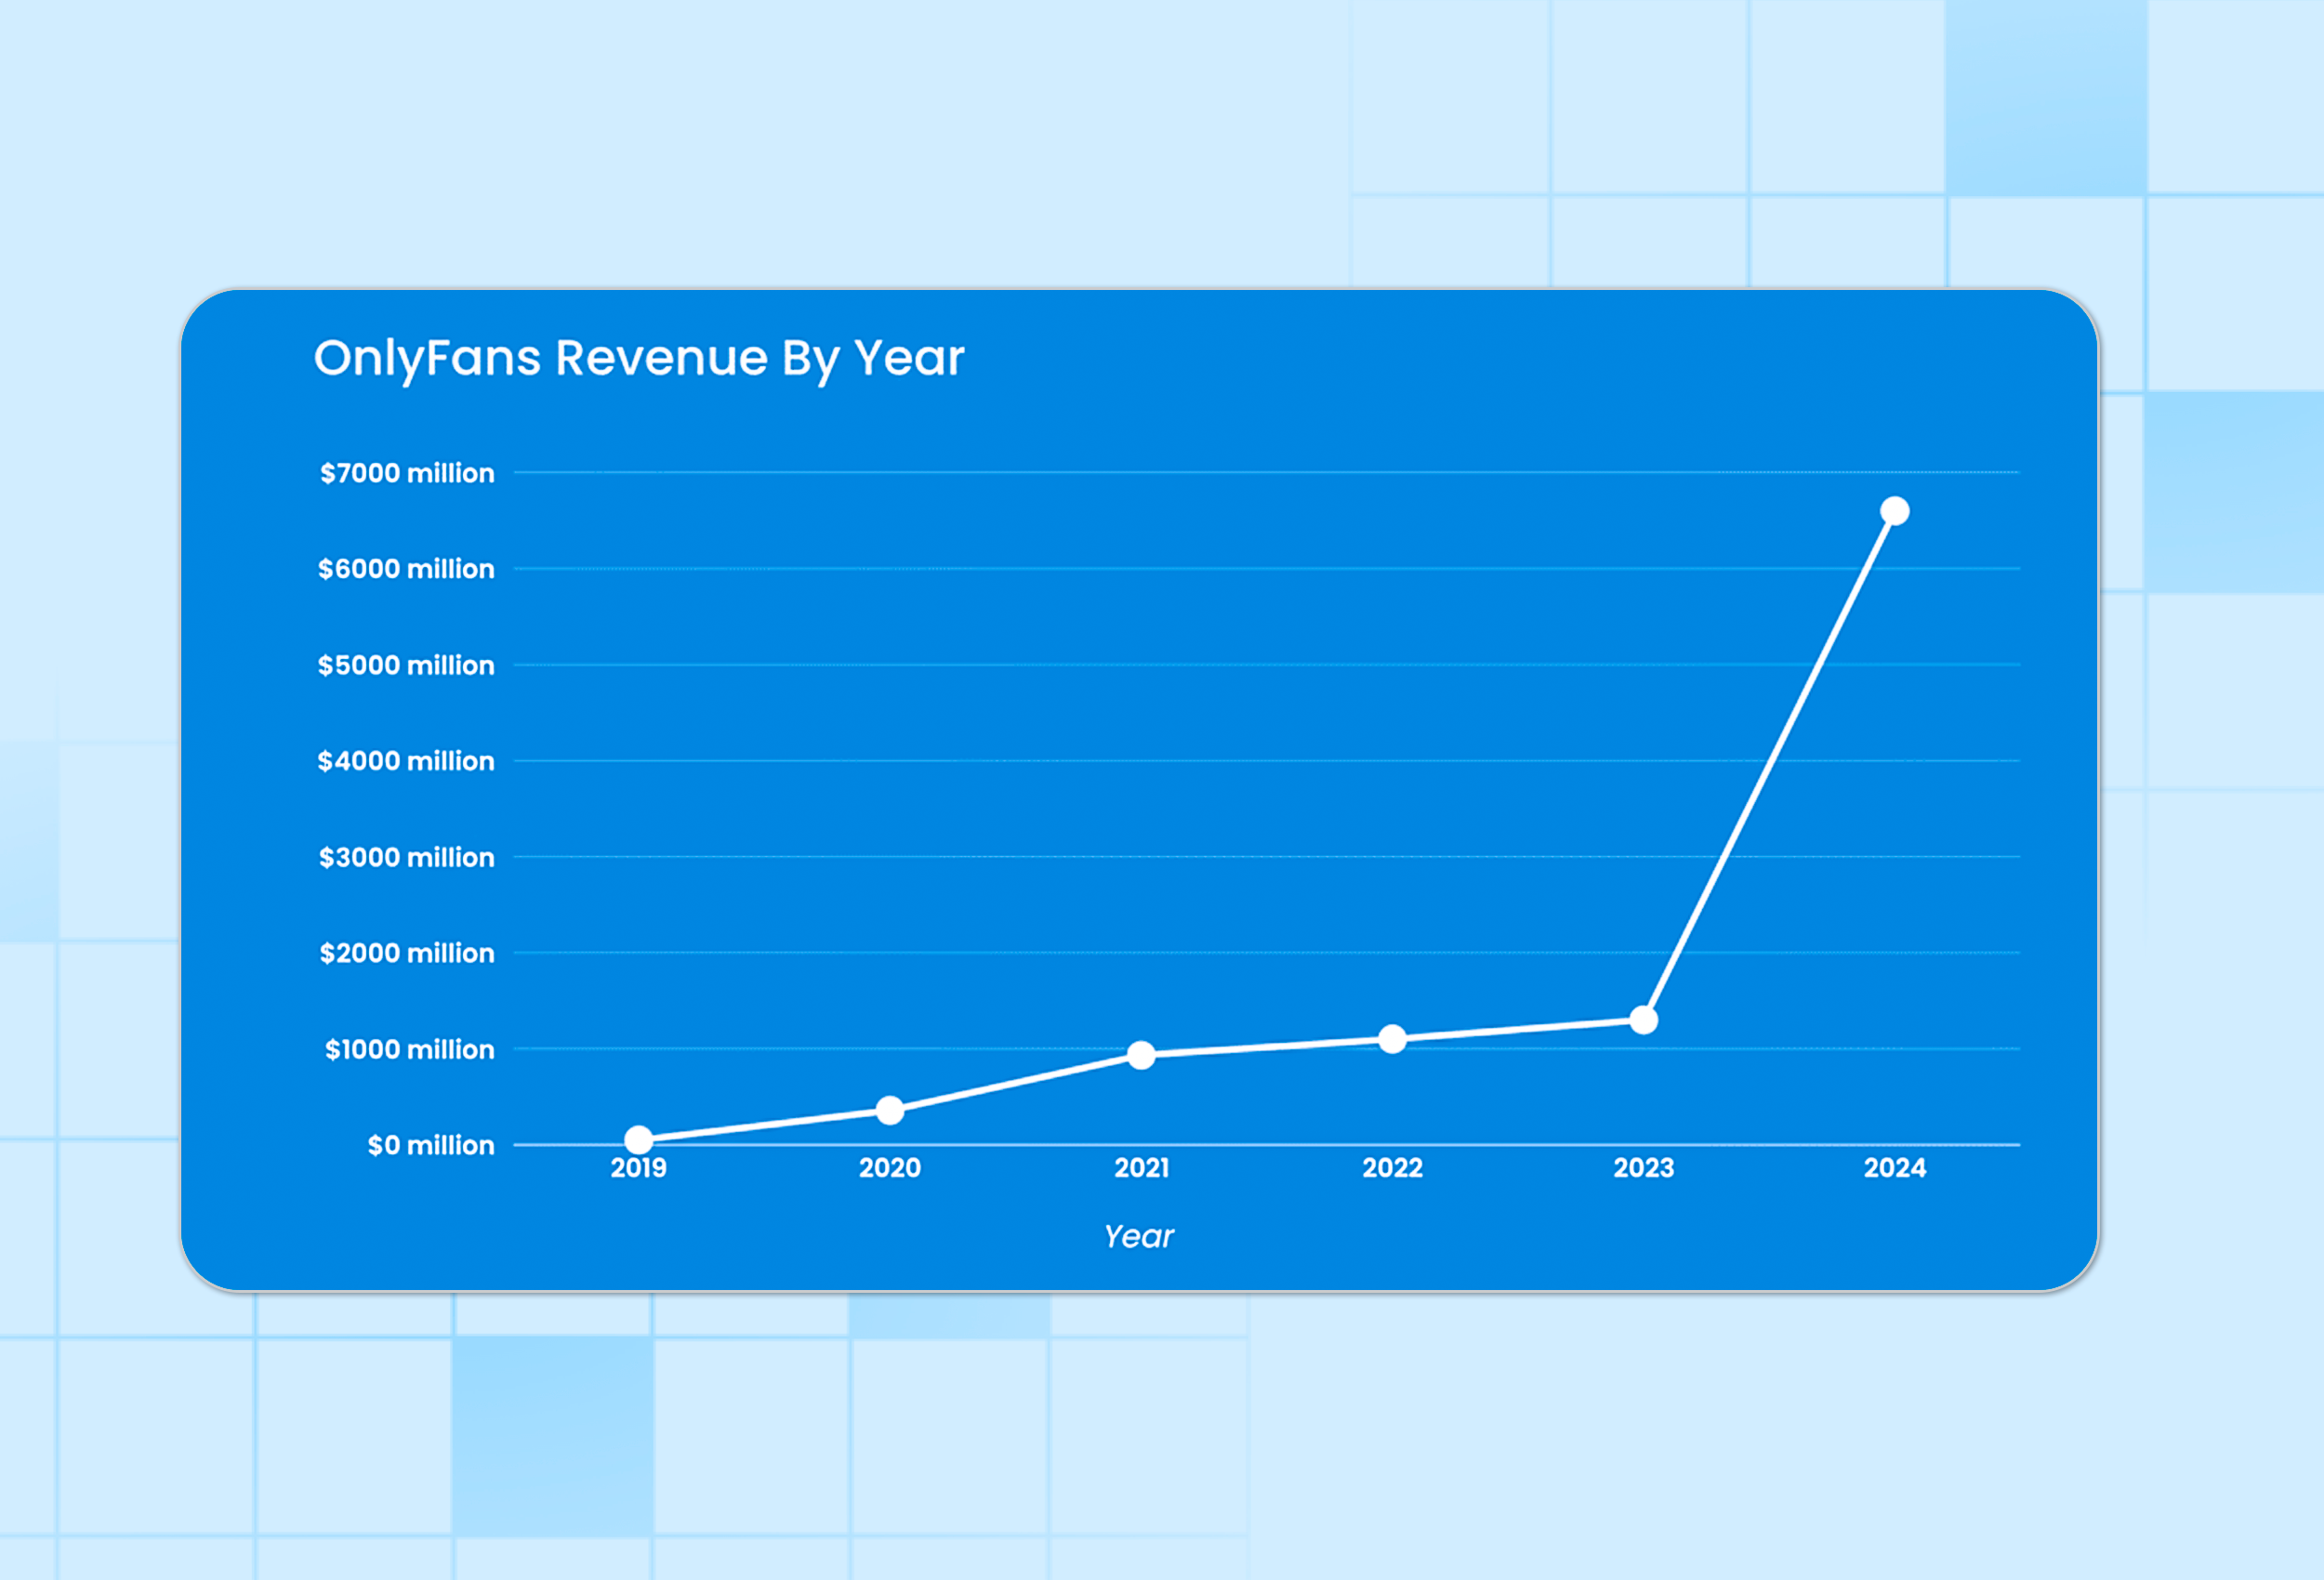2324x1580 pixels.
Task: Click the $6000 million axis label
Action: pyautogui.click(x=406, y=569)
